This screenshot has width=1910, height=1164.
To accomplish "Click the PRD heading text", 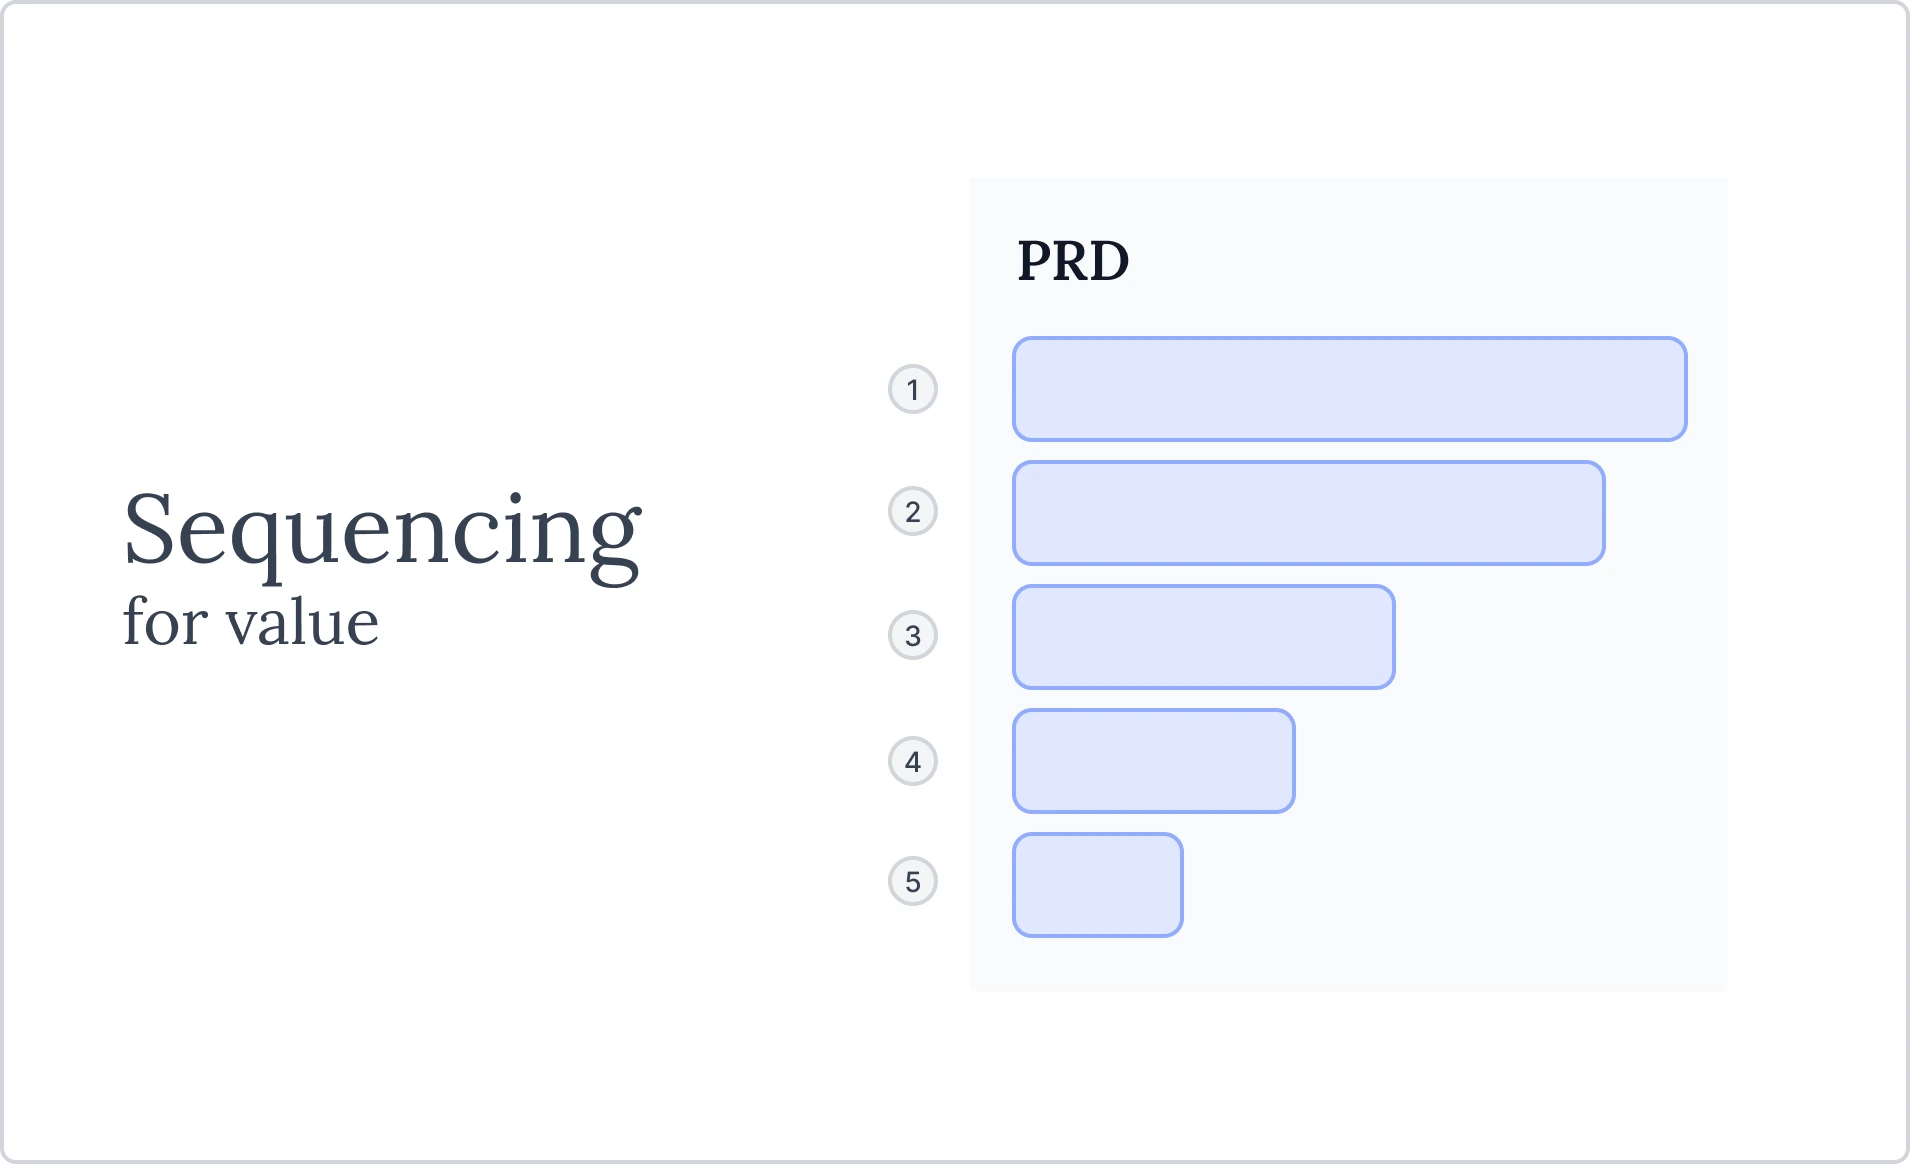I will (x=1072, y=261).
